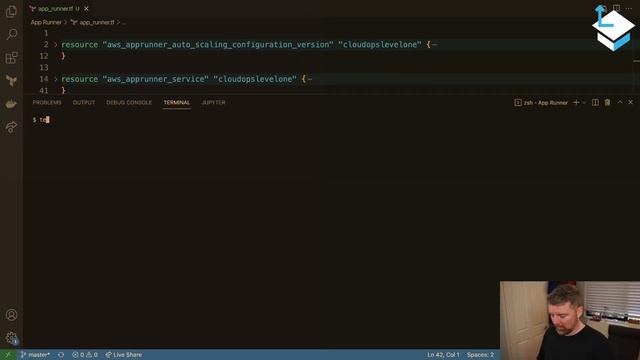Change indentation via Spaces: 2
The image size is (640, 360).
click(480, 355)
